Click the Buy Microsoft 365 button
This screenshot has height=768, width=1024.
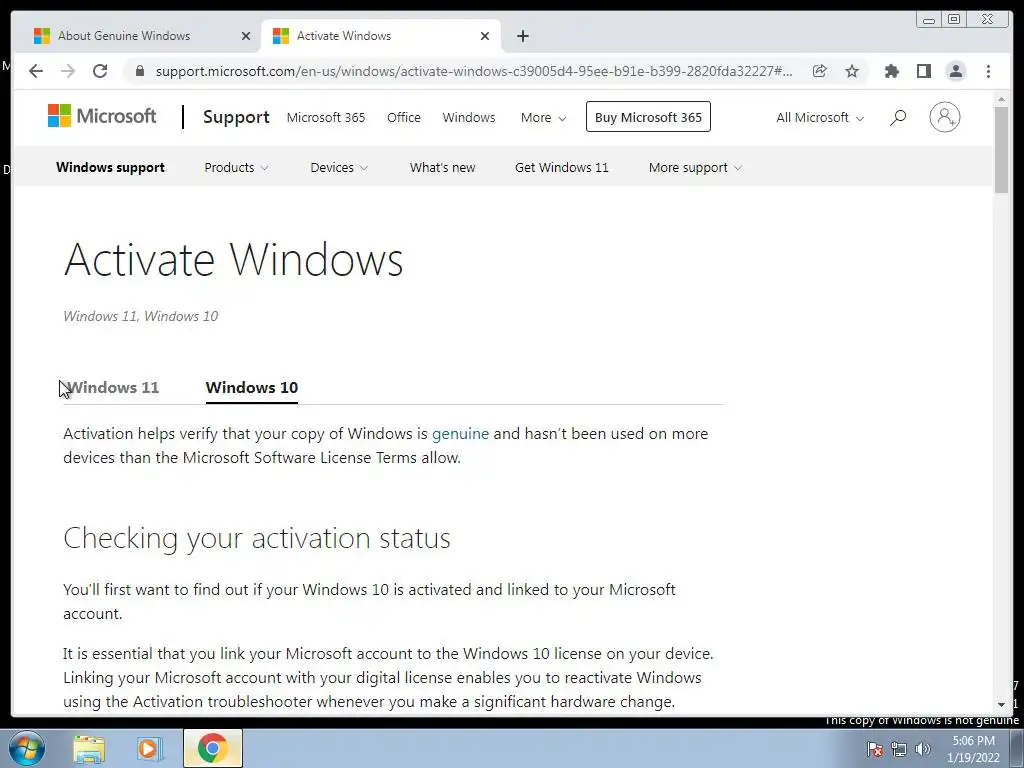tap(648, 117)
